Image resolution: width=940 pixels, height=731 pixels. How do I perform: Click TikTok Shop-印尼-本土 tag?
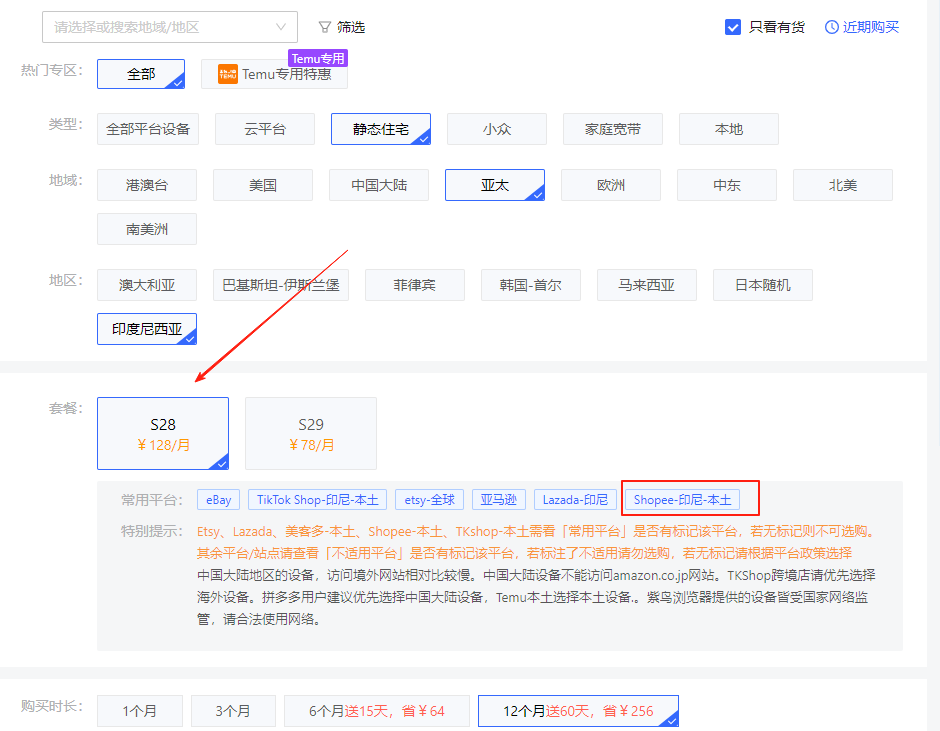(x=318, y=500)
